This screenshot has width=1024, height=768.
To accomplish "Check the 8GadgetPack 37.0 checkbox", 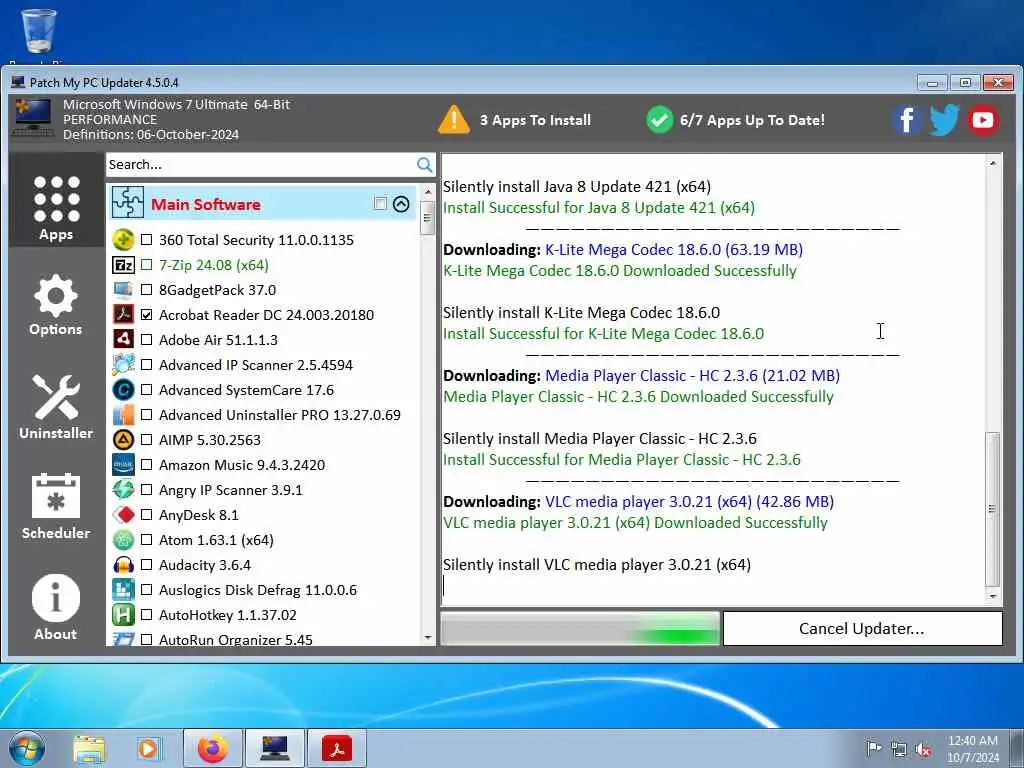I will pos(147,289).
